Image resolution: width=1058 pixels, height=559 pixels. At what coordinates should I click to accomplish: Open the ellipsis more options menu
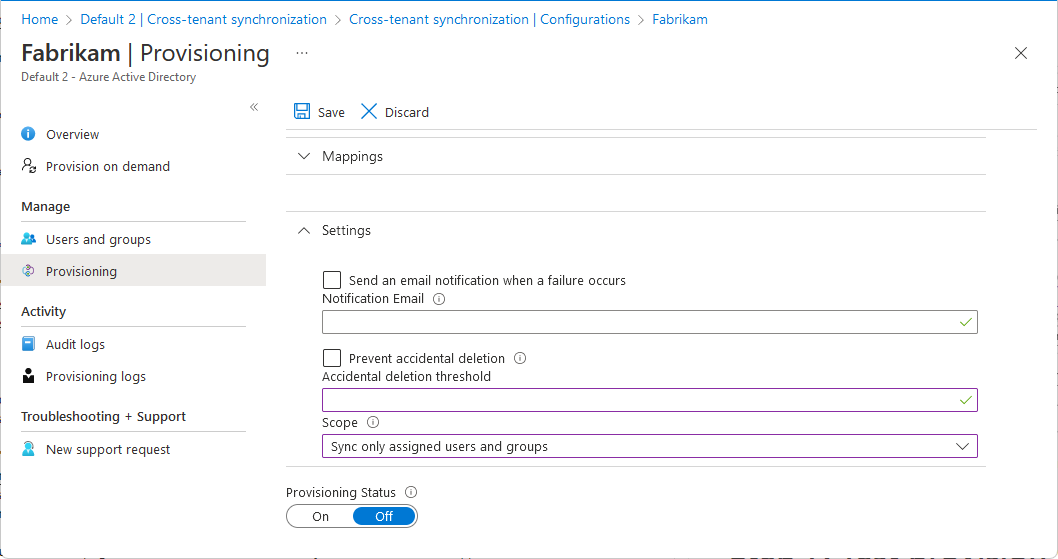pyautogui.click(x=302, y=53)
